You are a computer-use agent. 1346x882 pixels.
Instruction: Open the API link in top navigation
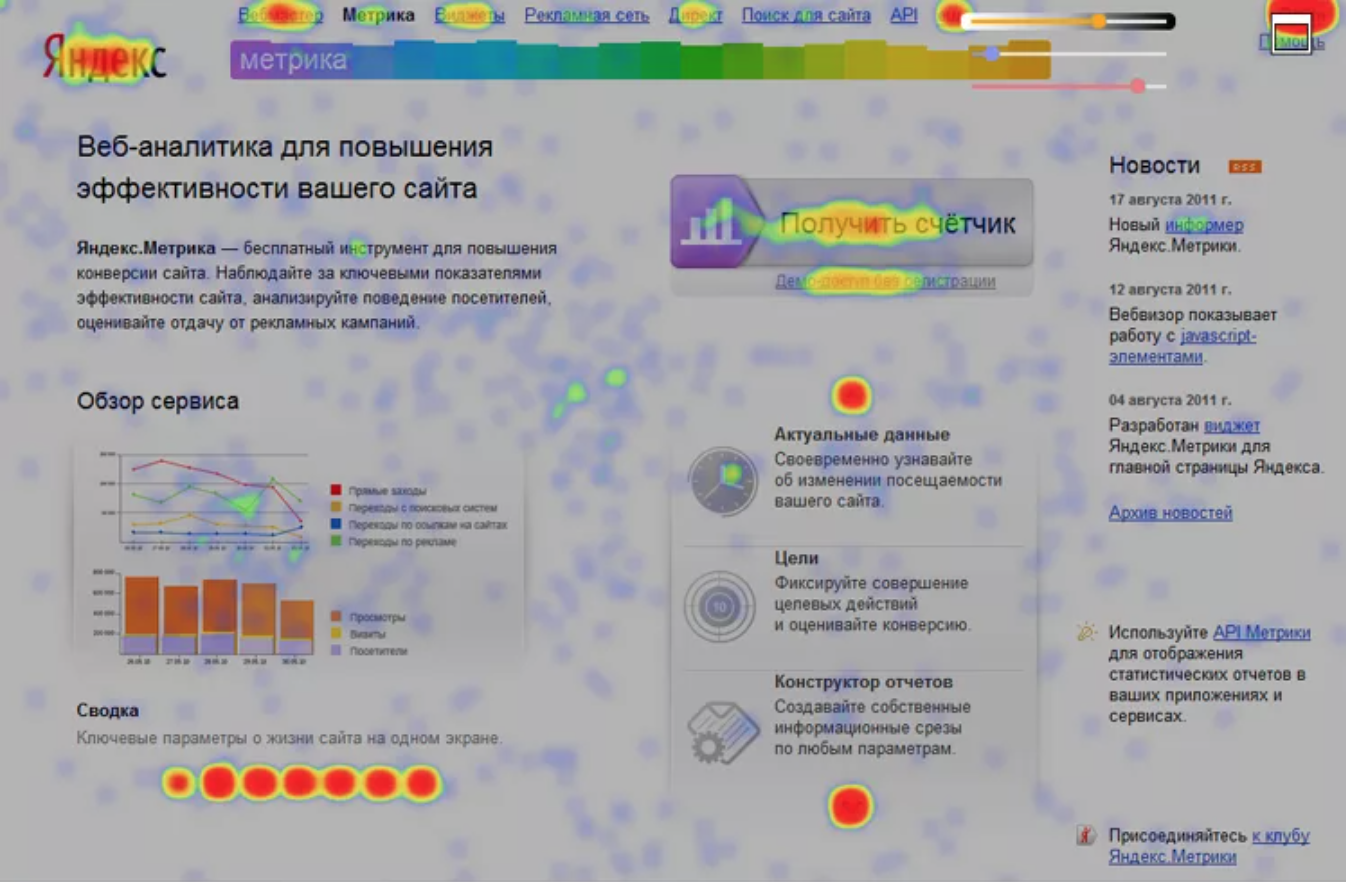click(903, 16)
